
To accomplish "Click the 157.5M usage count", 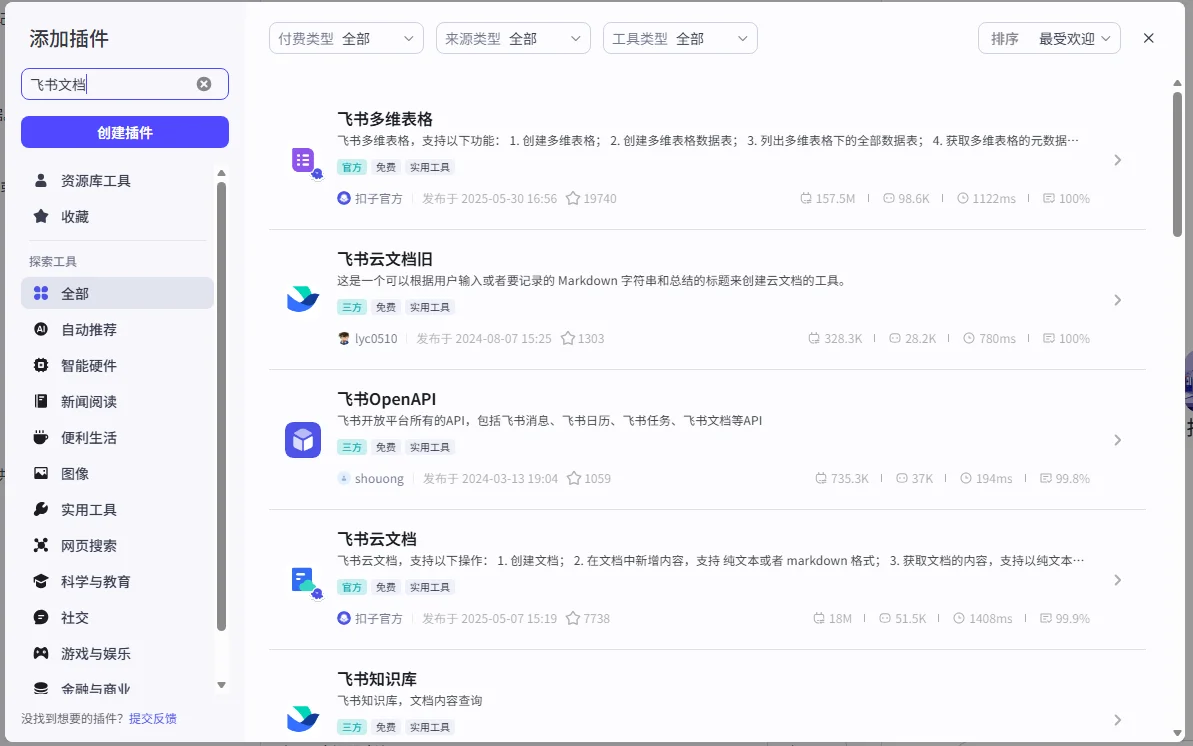I will pos(828,198).
